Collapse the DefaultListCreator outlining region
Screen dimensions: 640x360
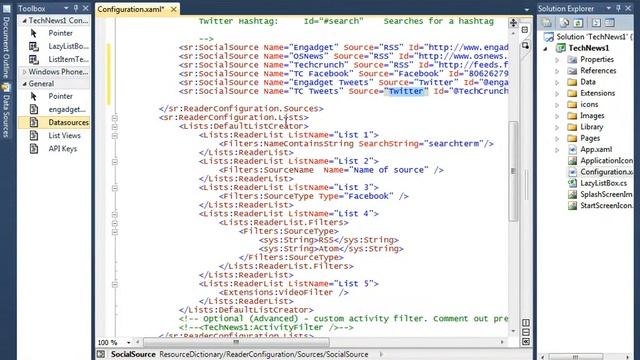tap(115, 127)
